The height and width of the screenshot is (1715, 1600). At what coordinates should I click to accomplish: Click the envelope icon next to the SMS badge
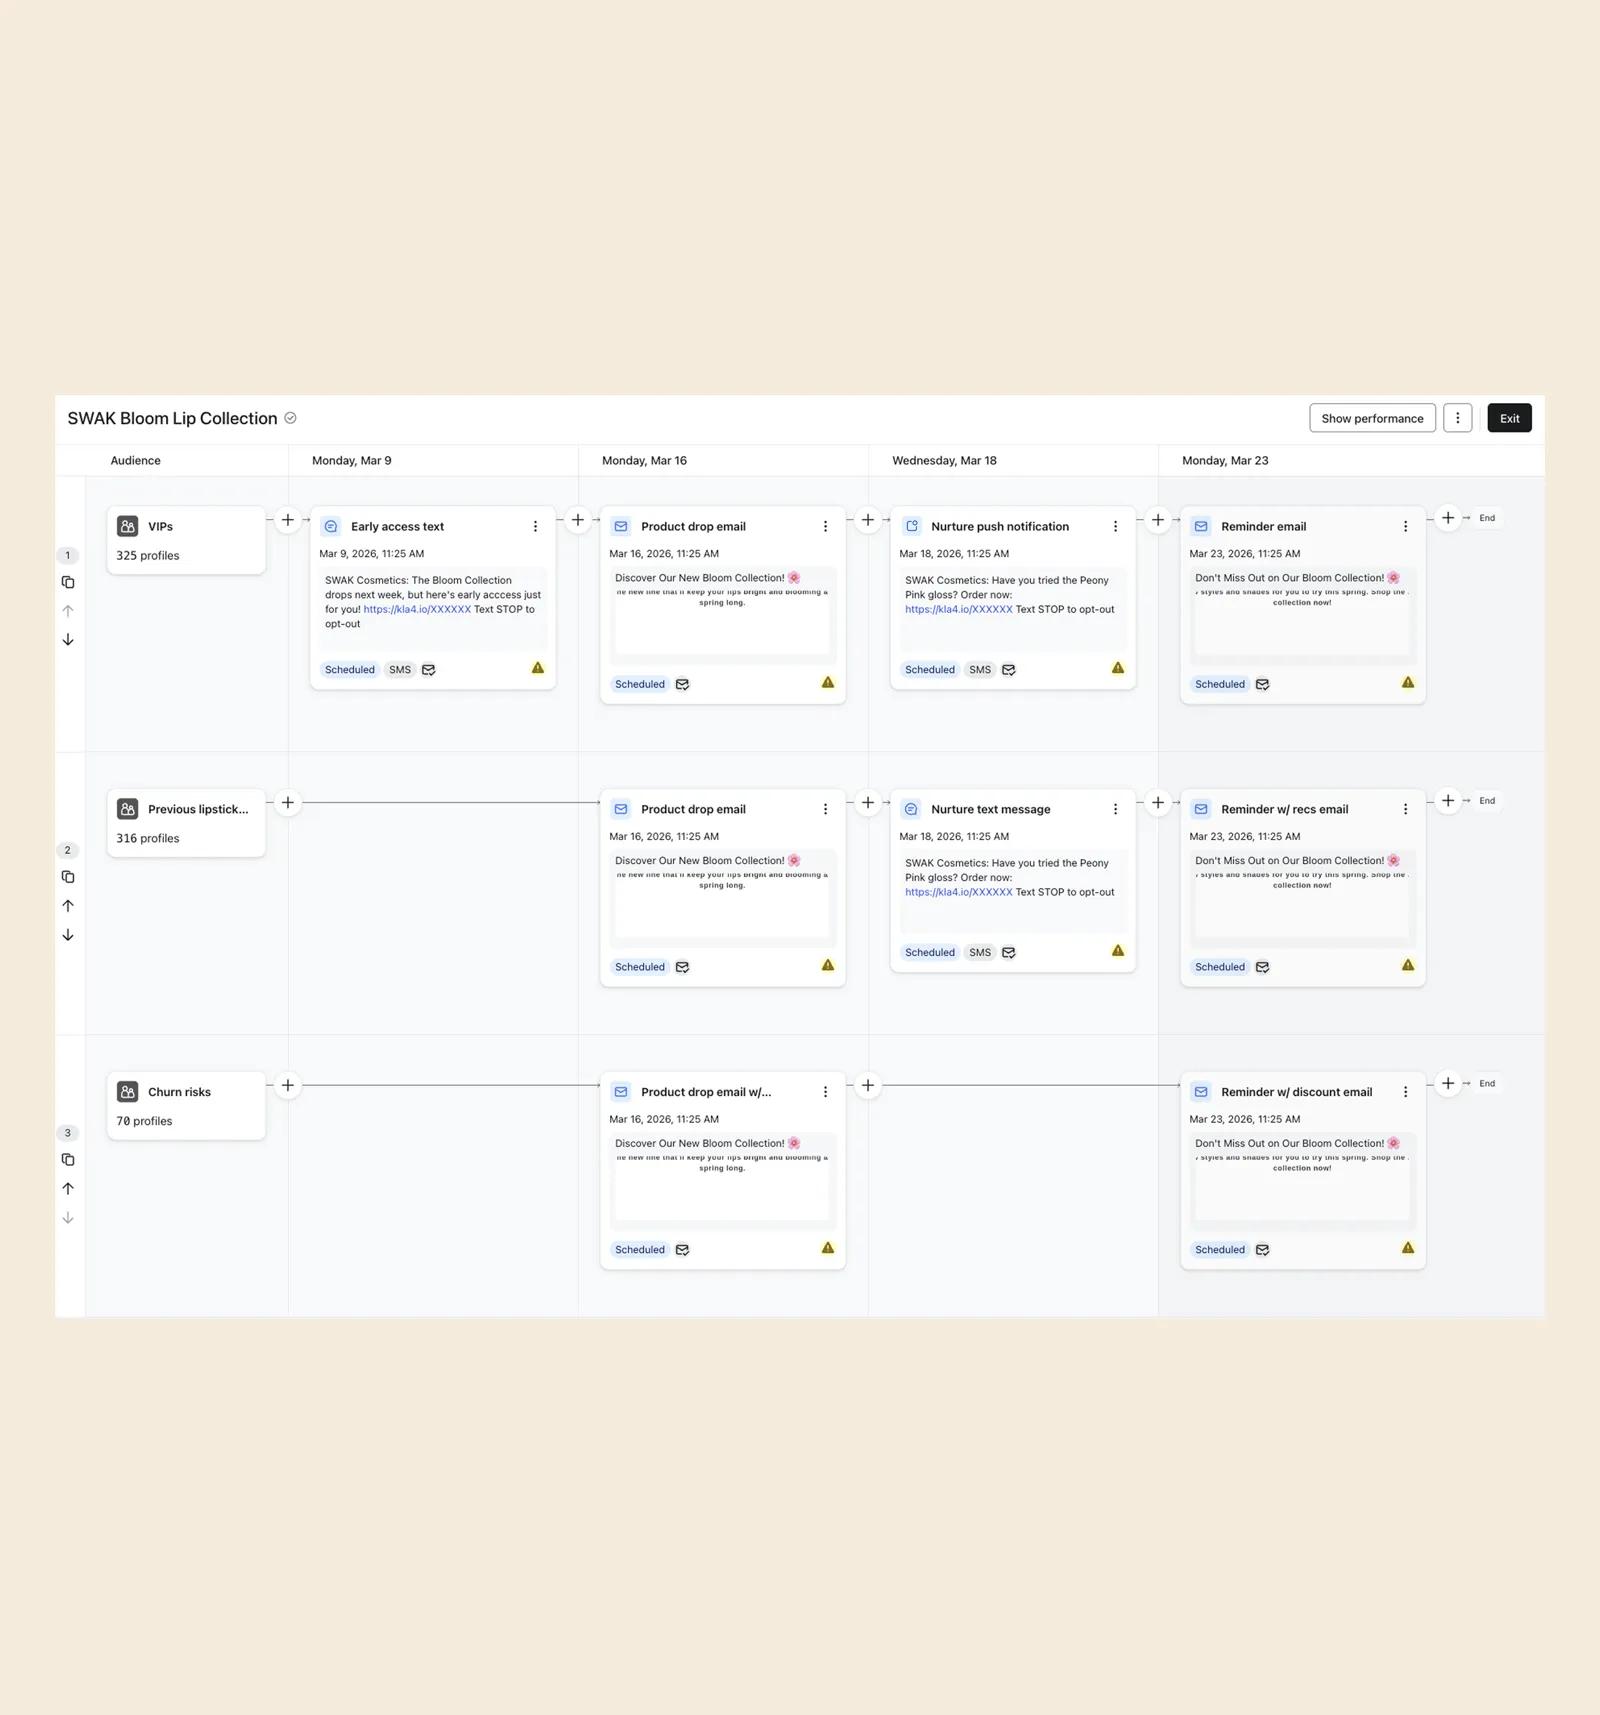pos(429,670)
